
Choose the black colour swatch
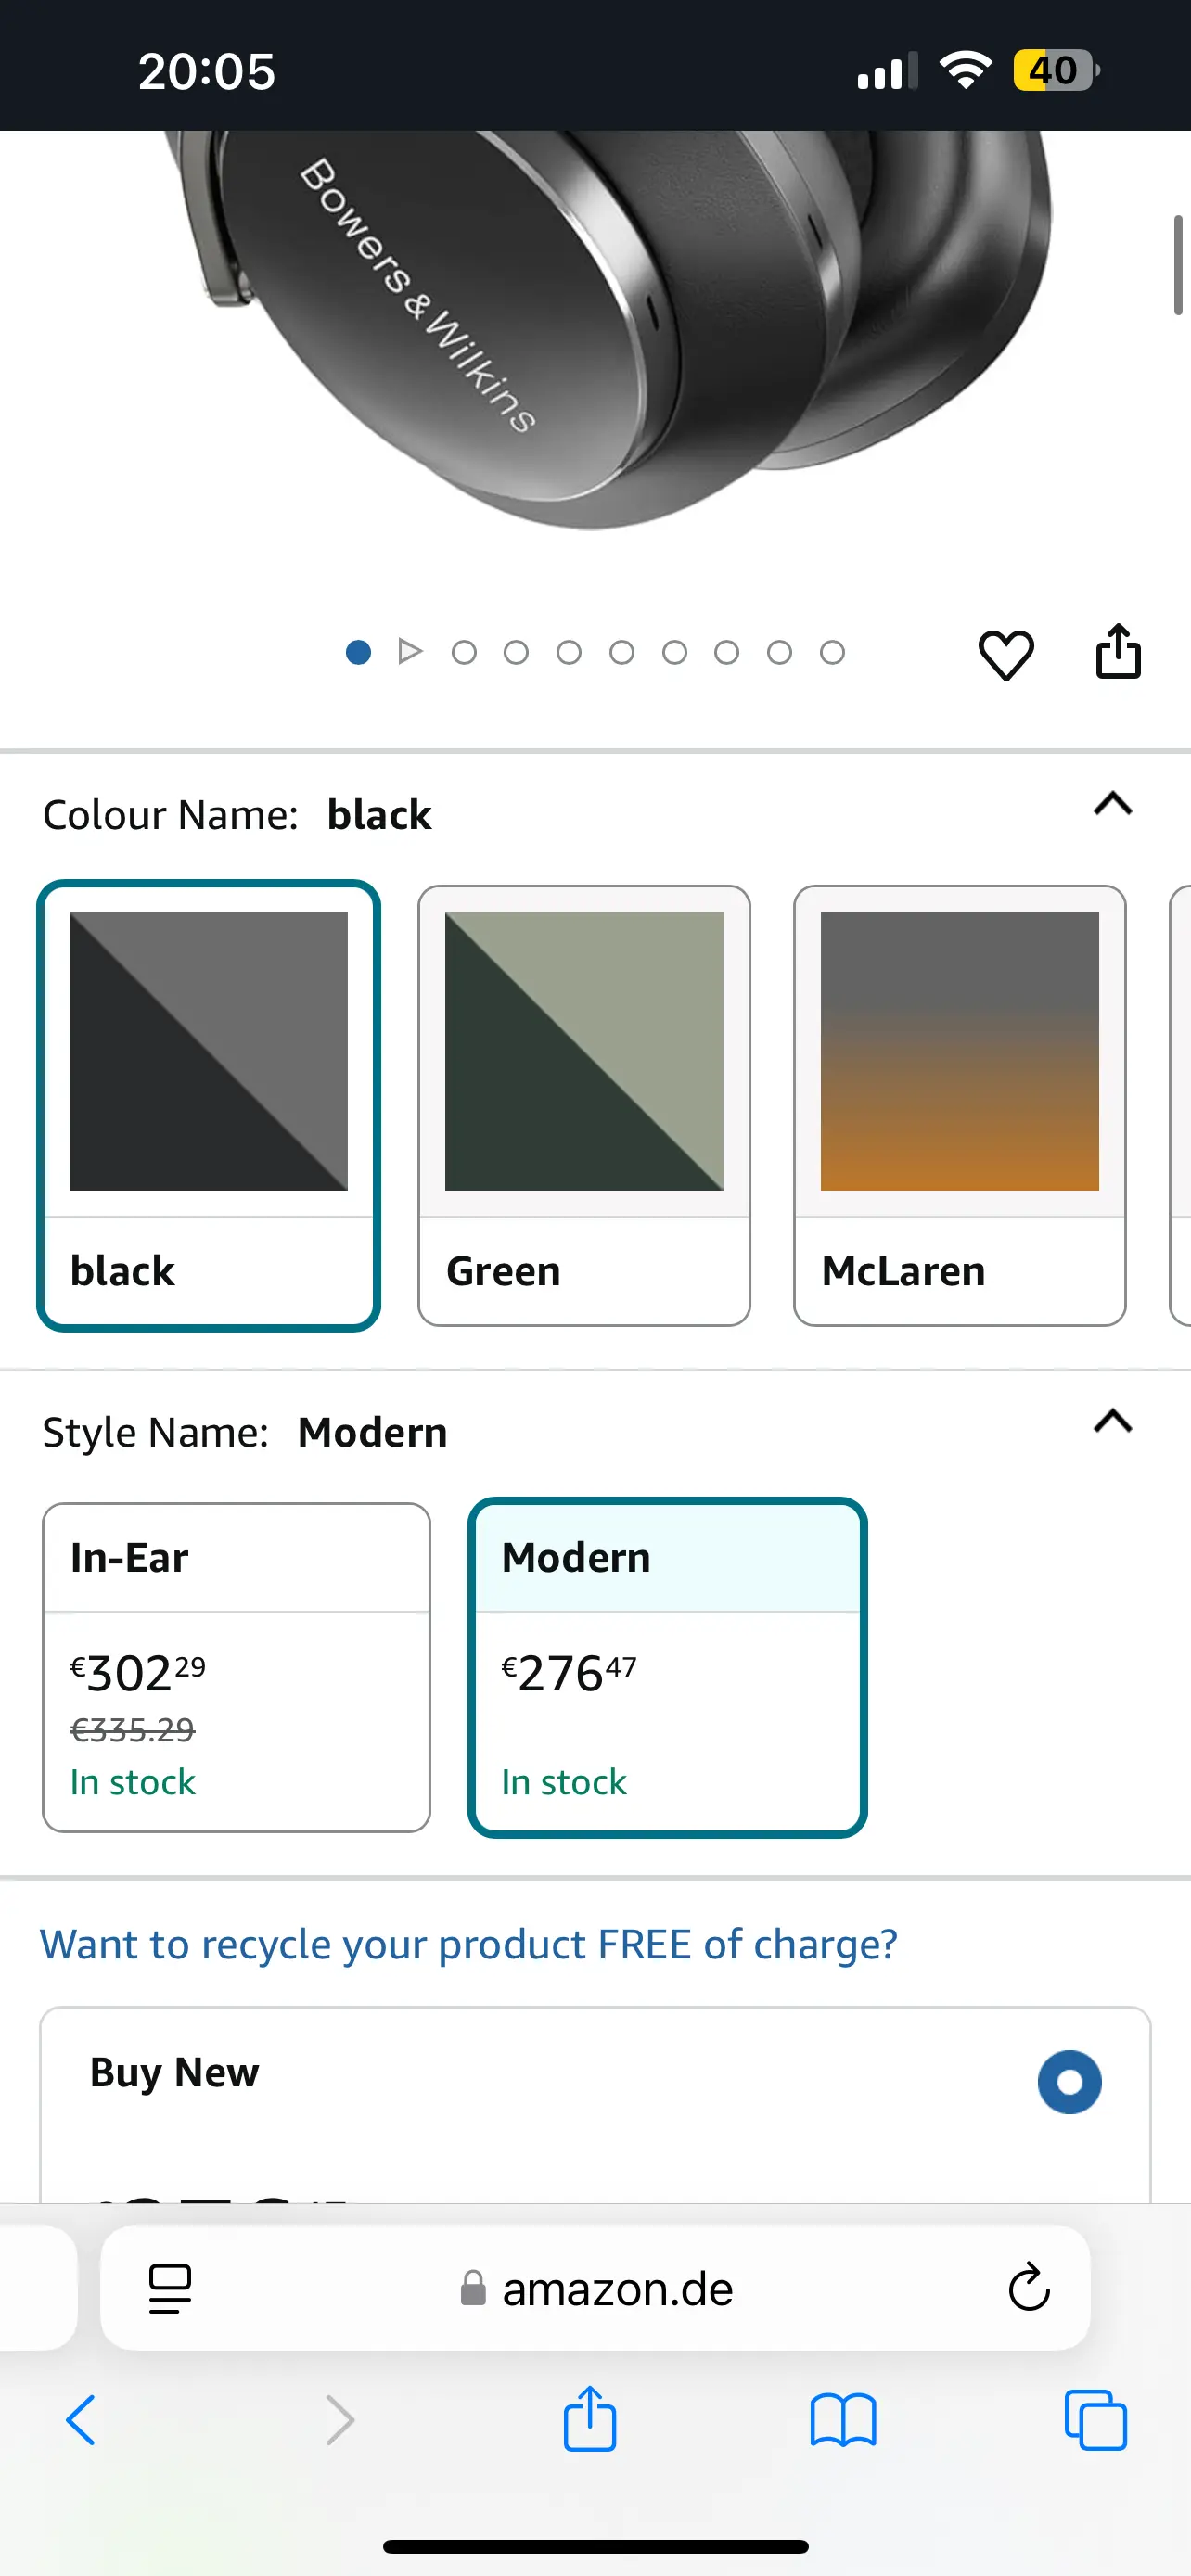click(x=208, y=1105)
